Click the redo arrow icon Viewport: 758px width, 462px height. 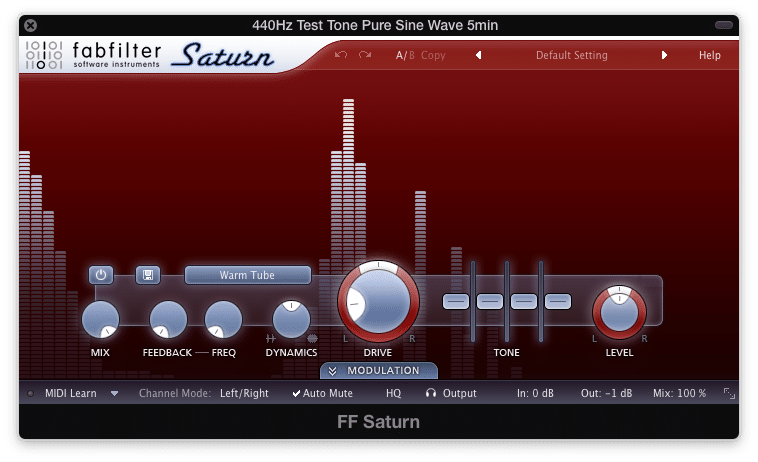(x=365, y=55)
